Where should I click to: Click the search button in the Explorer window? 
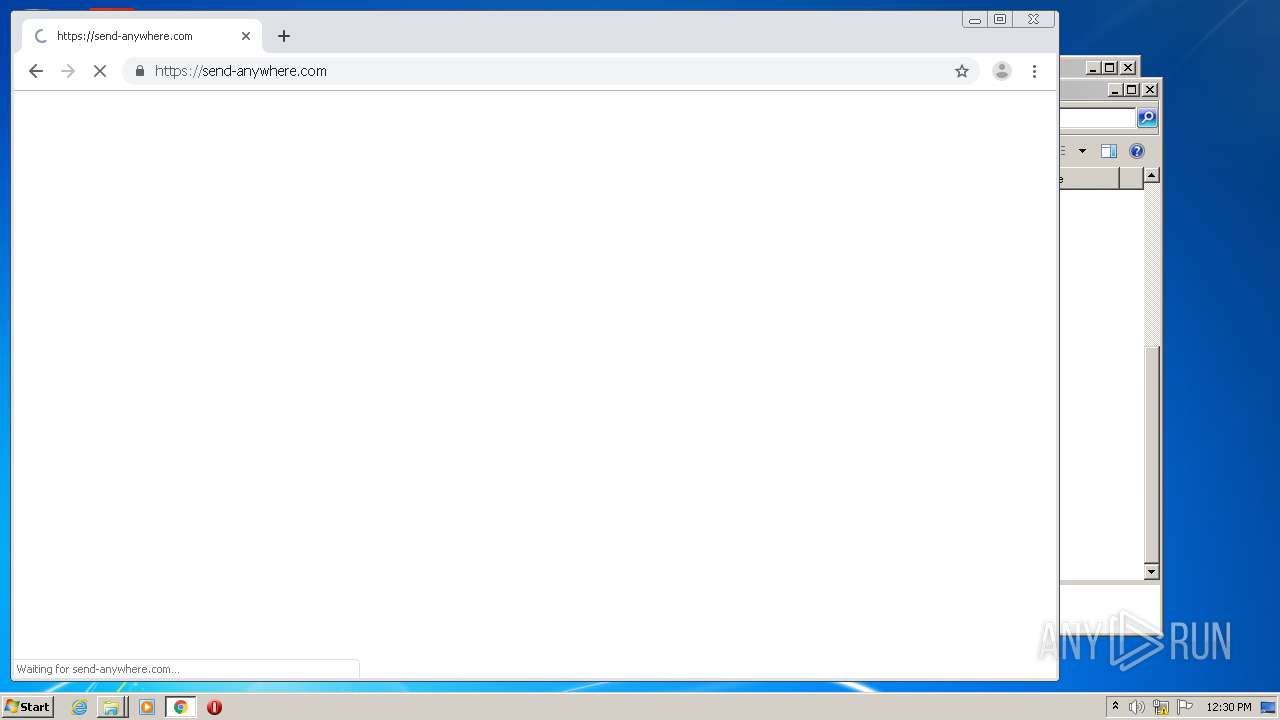(x=1147, y=118)
